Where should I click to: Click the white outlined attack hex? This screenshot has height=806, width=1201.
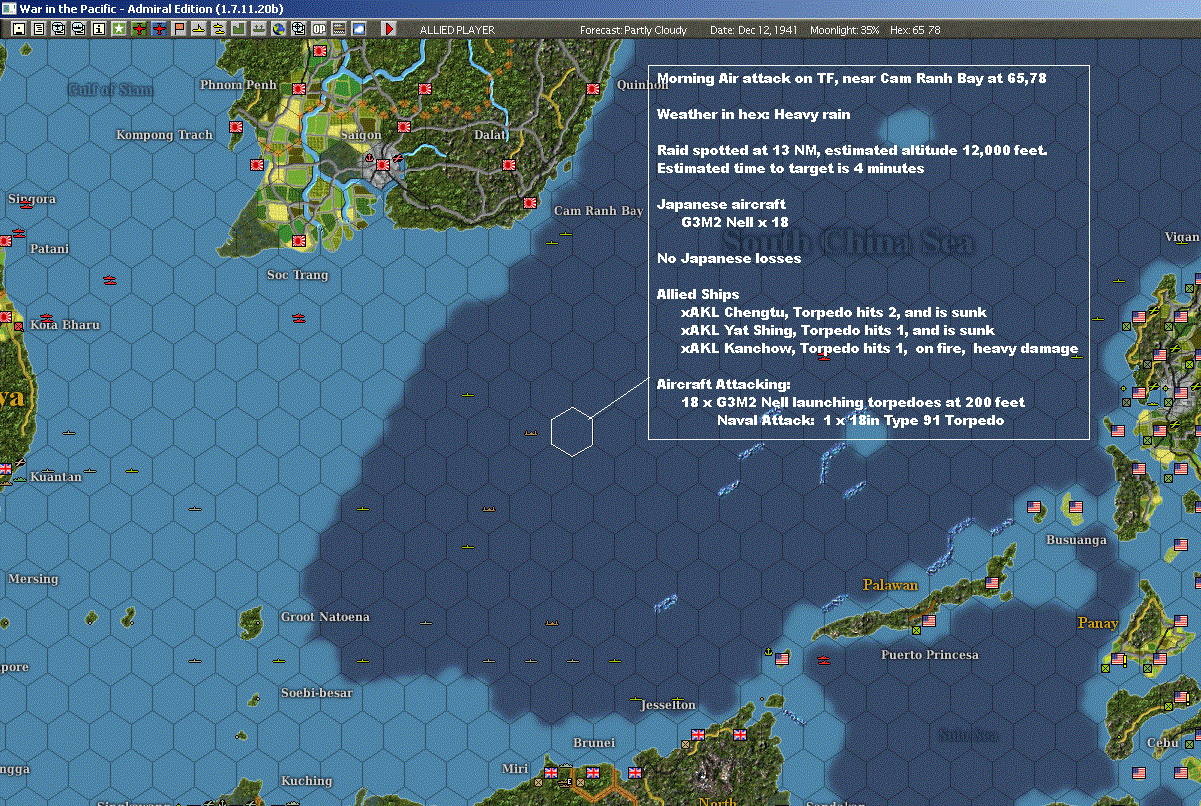(572, 432)
